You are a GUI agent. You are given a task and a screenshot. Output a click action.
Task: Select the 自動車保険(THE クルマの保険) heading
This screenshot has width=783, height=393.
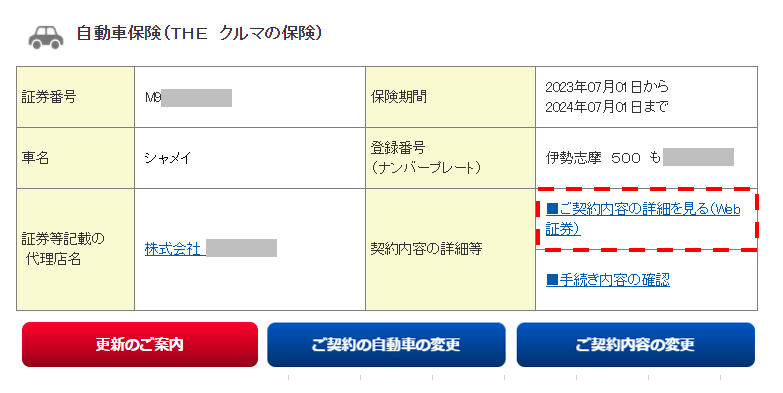[199, 33]
